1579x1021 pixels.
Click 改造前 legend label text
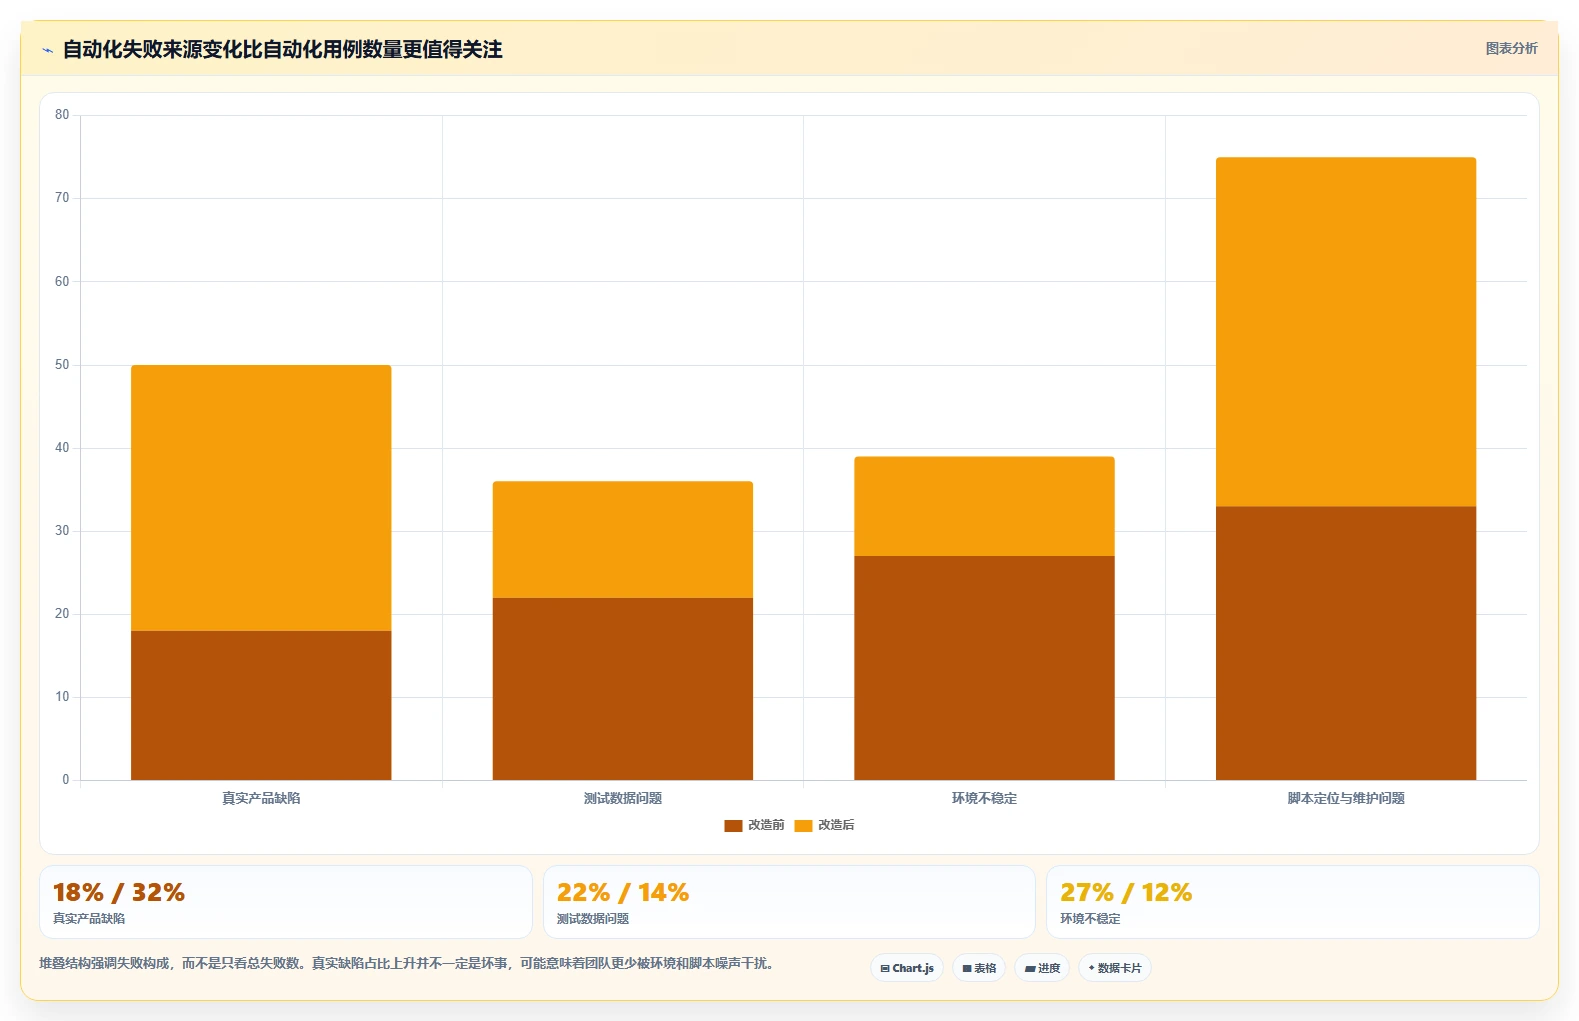tap(766, 825)
